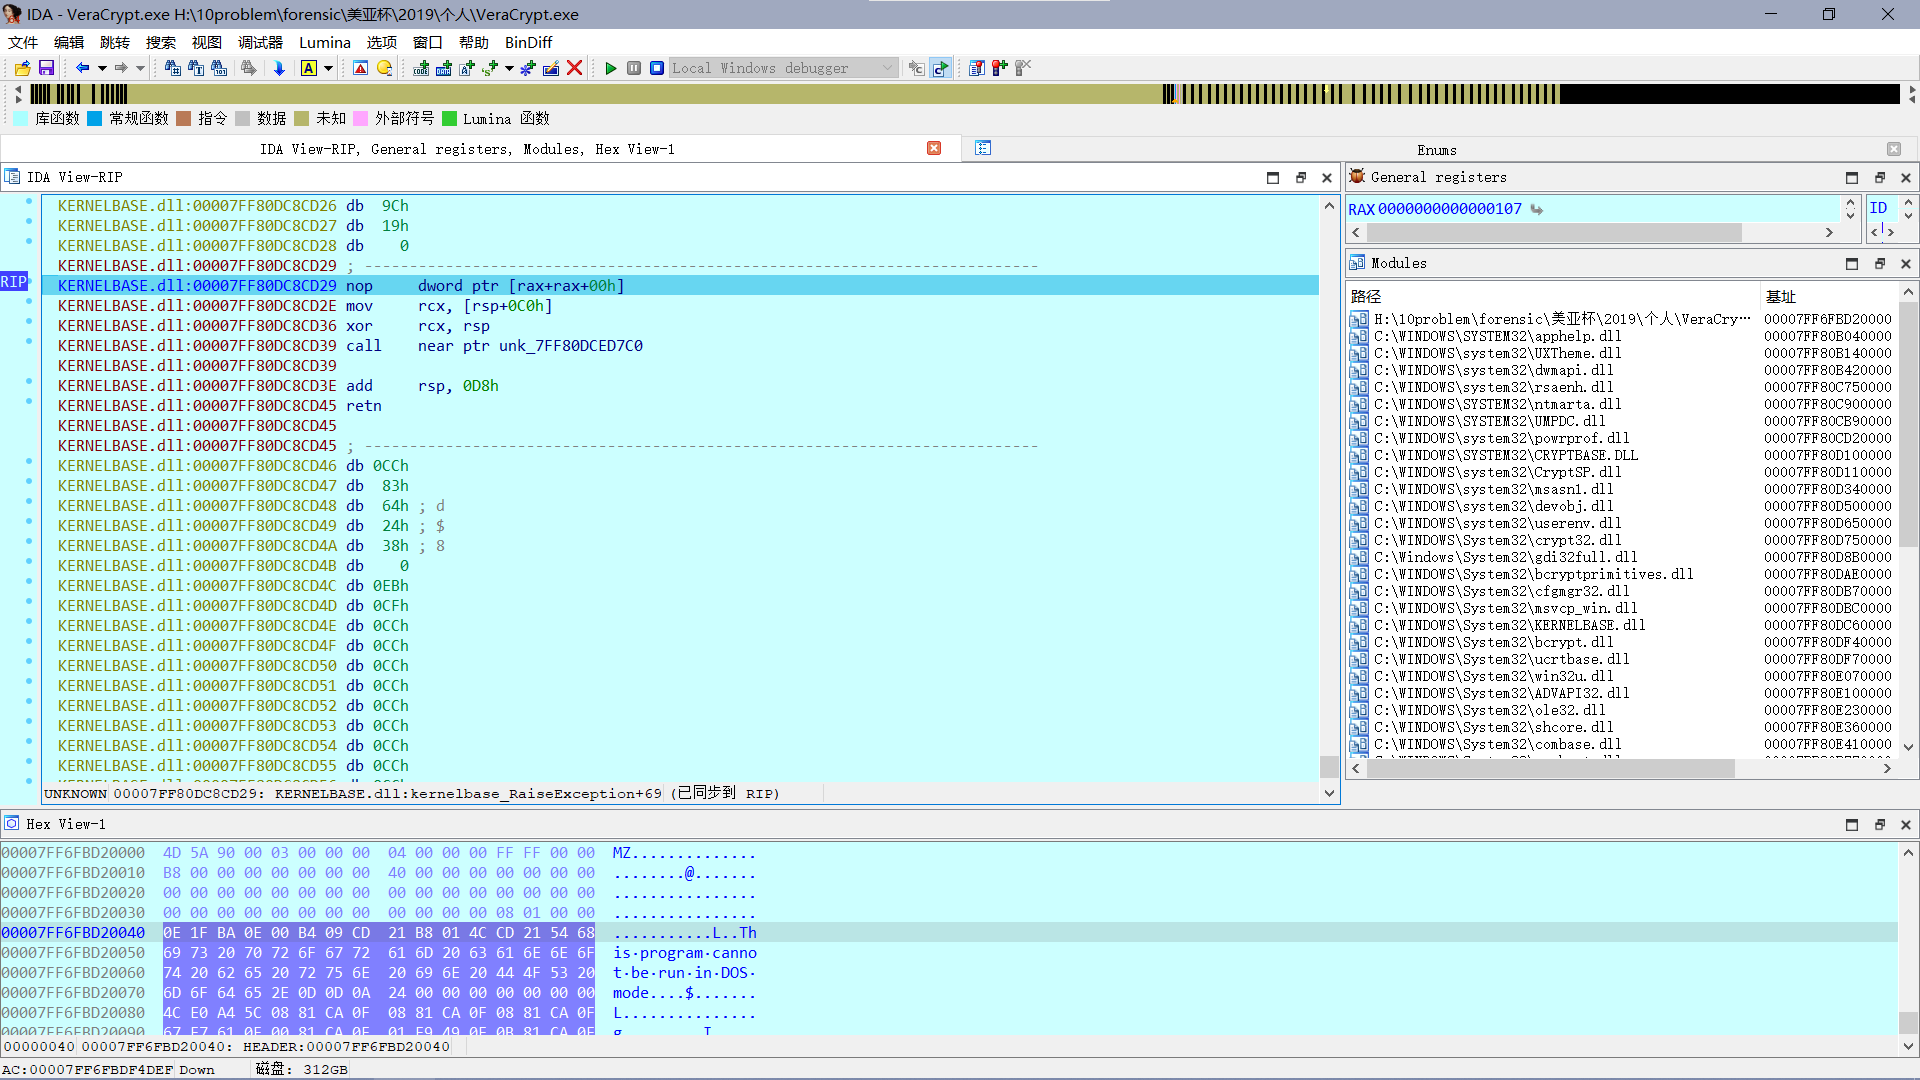The image size is (1920, 1080).
Task: Jump forward with the grey right arrow
Action: coord(121,68)
